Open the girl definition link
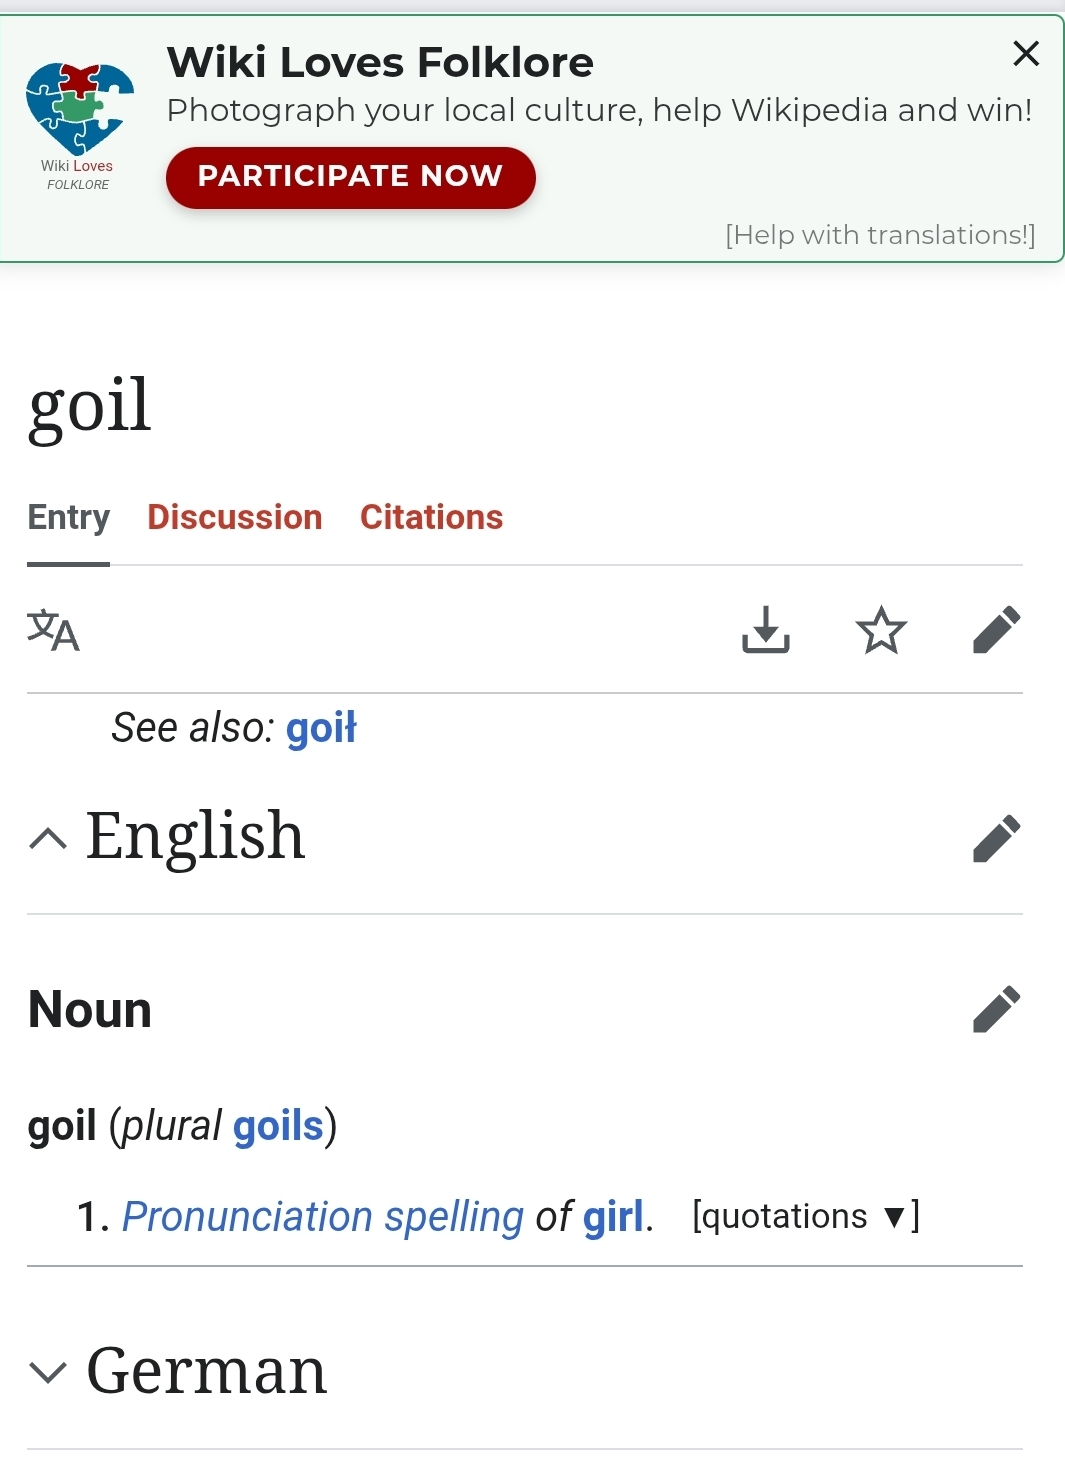This screenshot has height=1475, width=1065. [613, 1217]
